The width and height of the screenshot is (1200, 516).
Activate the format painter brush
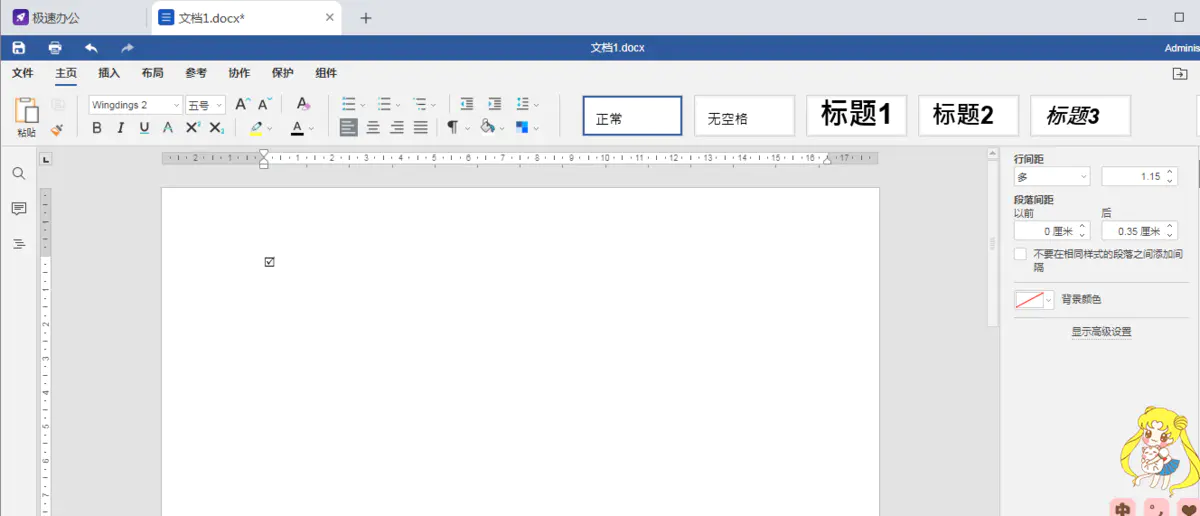pos(57,128)
